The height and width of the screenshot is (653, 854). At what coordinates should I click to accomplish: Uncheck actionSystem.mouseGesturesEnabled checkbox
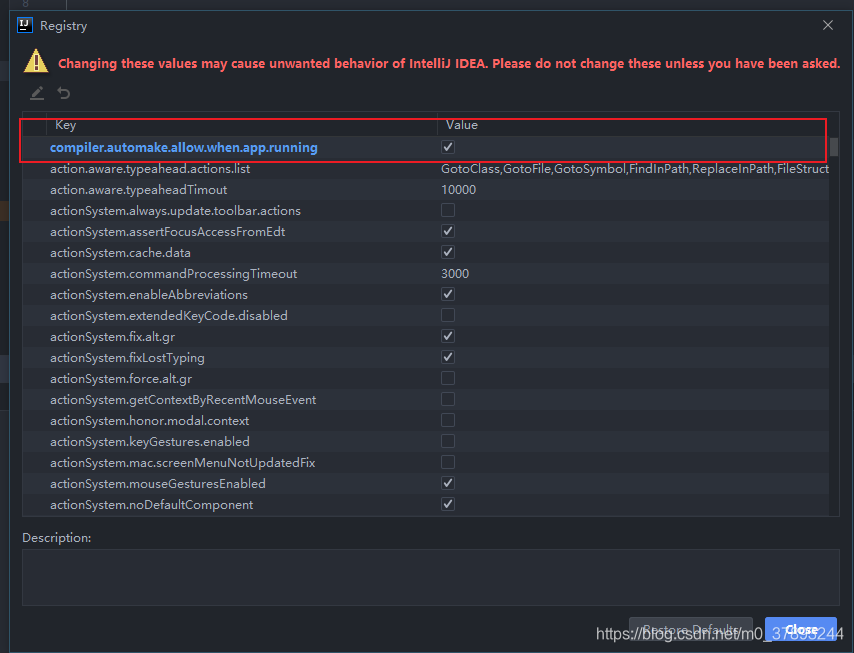tap(448, 483)
